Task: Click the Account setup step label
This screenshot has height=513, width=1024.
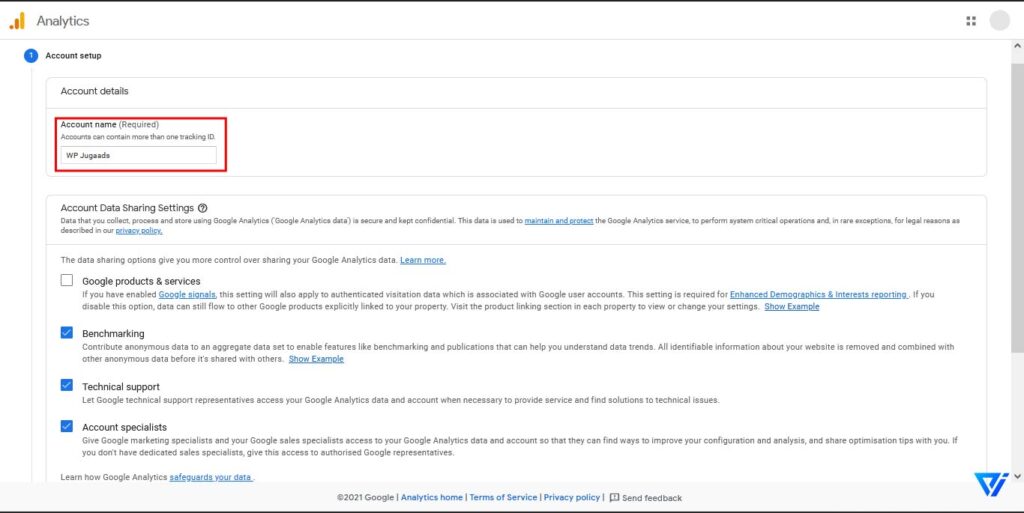Action: click(73, 56)
